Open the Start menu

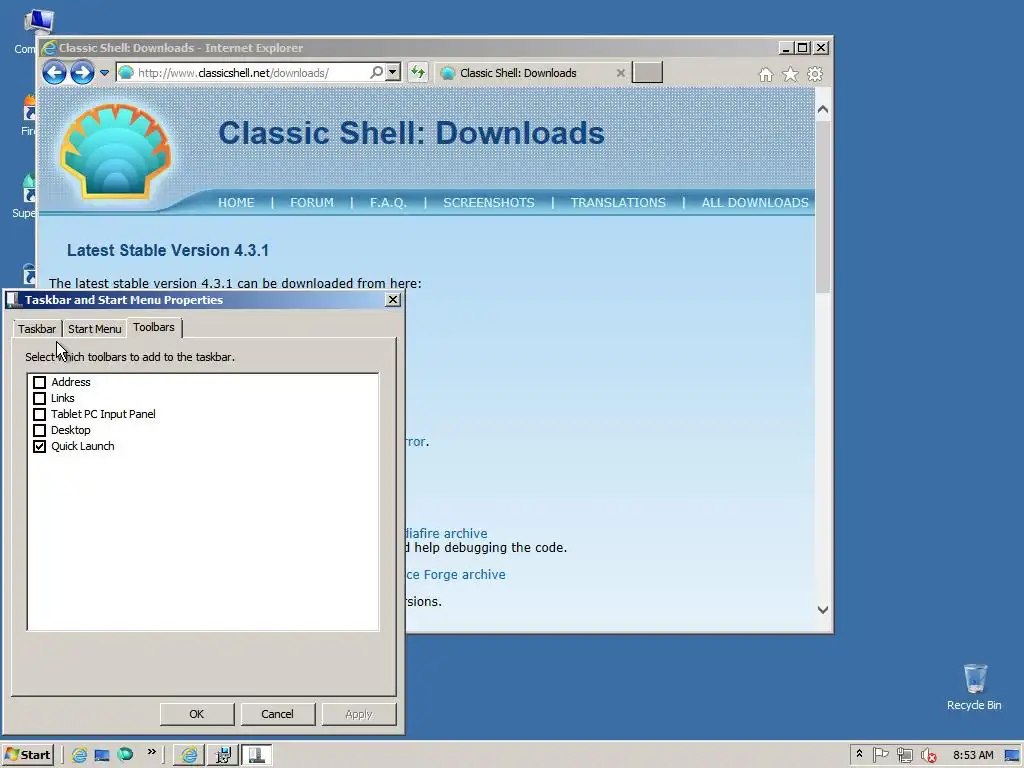[x=27, y=755]
